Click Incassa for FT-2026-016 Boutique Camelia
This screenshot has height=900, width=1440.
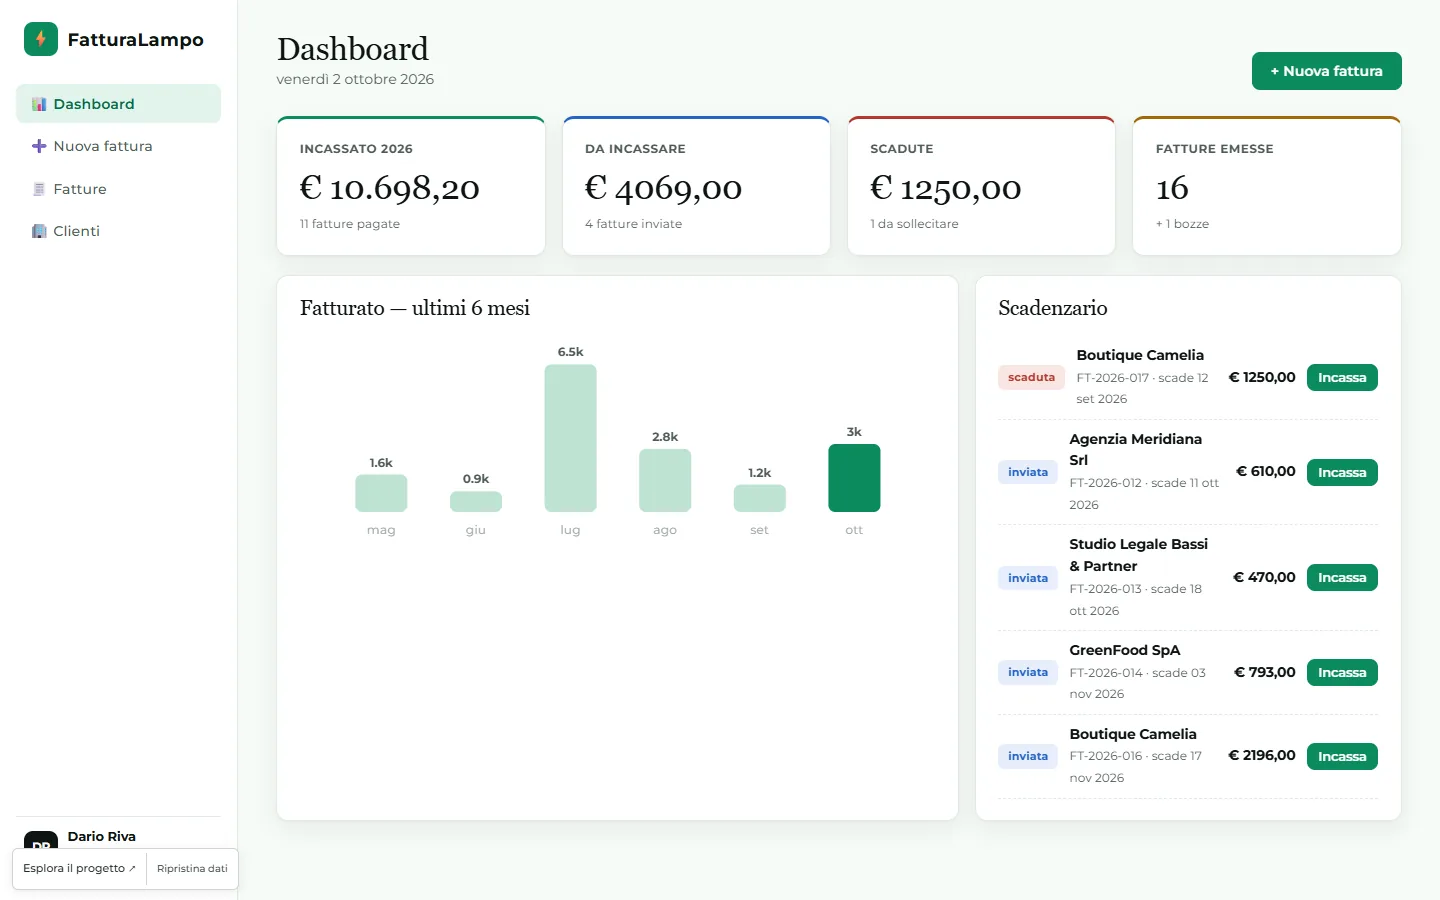click(1342, 756)
